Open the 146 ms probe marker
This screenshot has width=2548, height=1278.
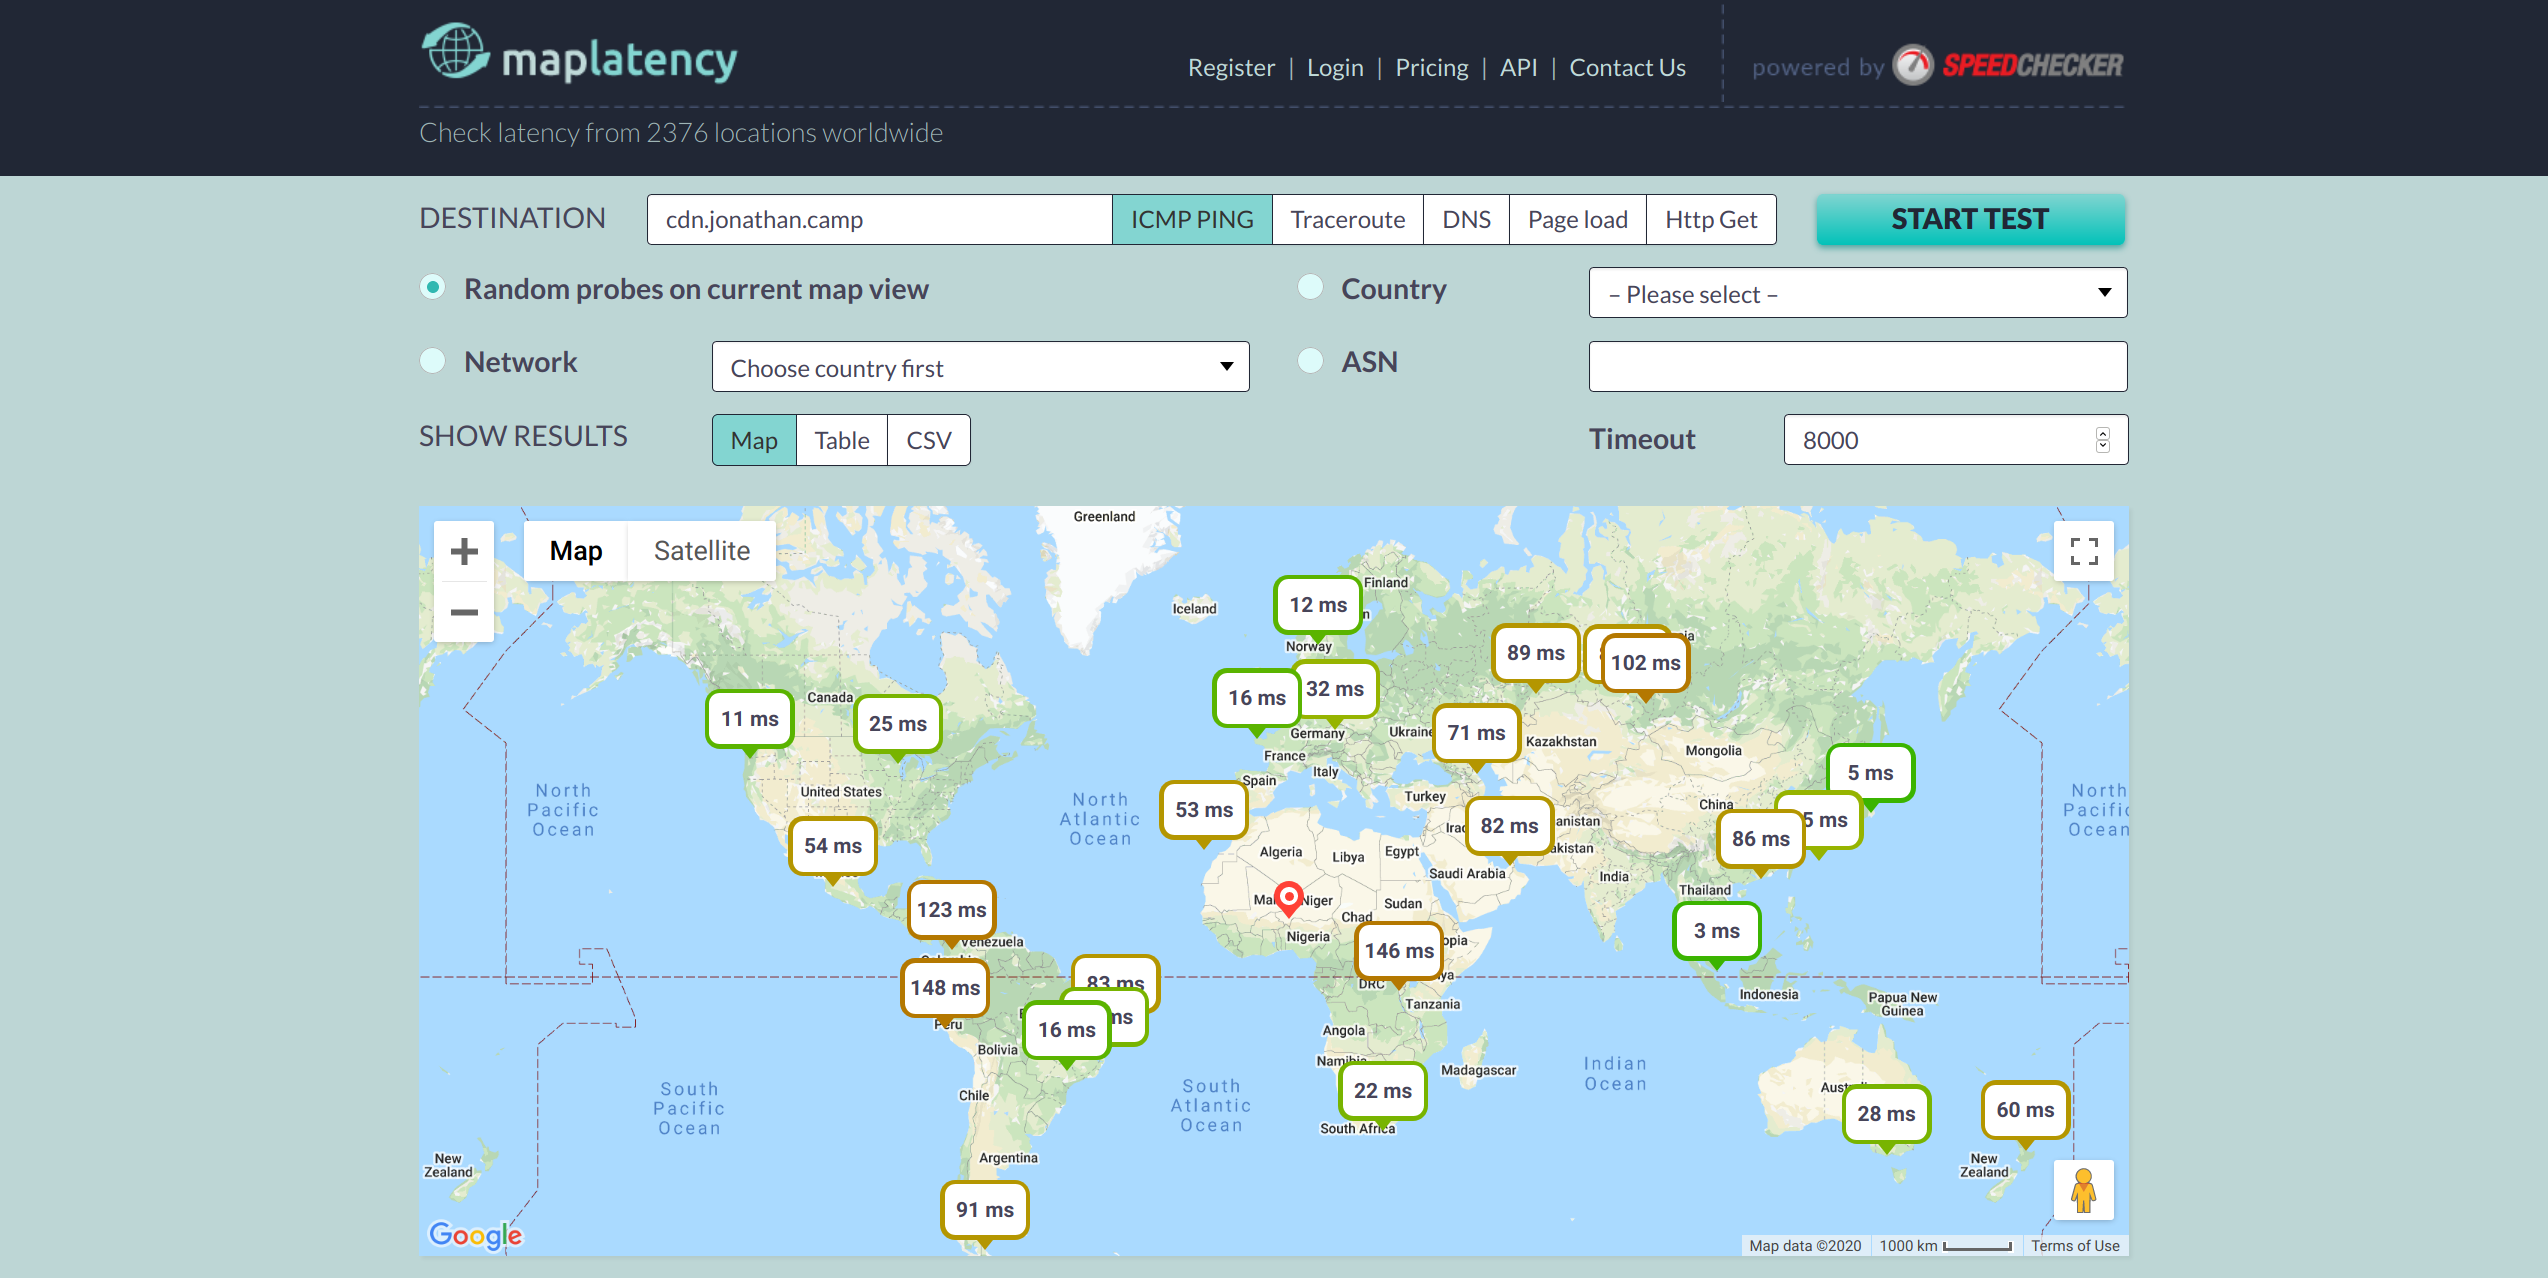pyautogui.click(x=1398, y=951)
